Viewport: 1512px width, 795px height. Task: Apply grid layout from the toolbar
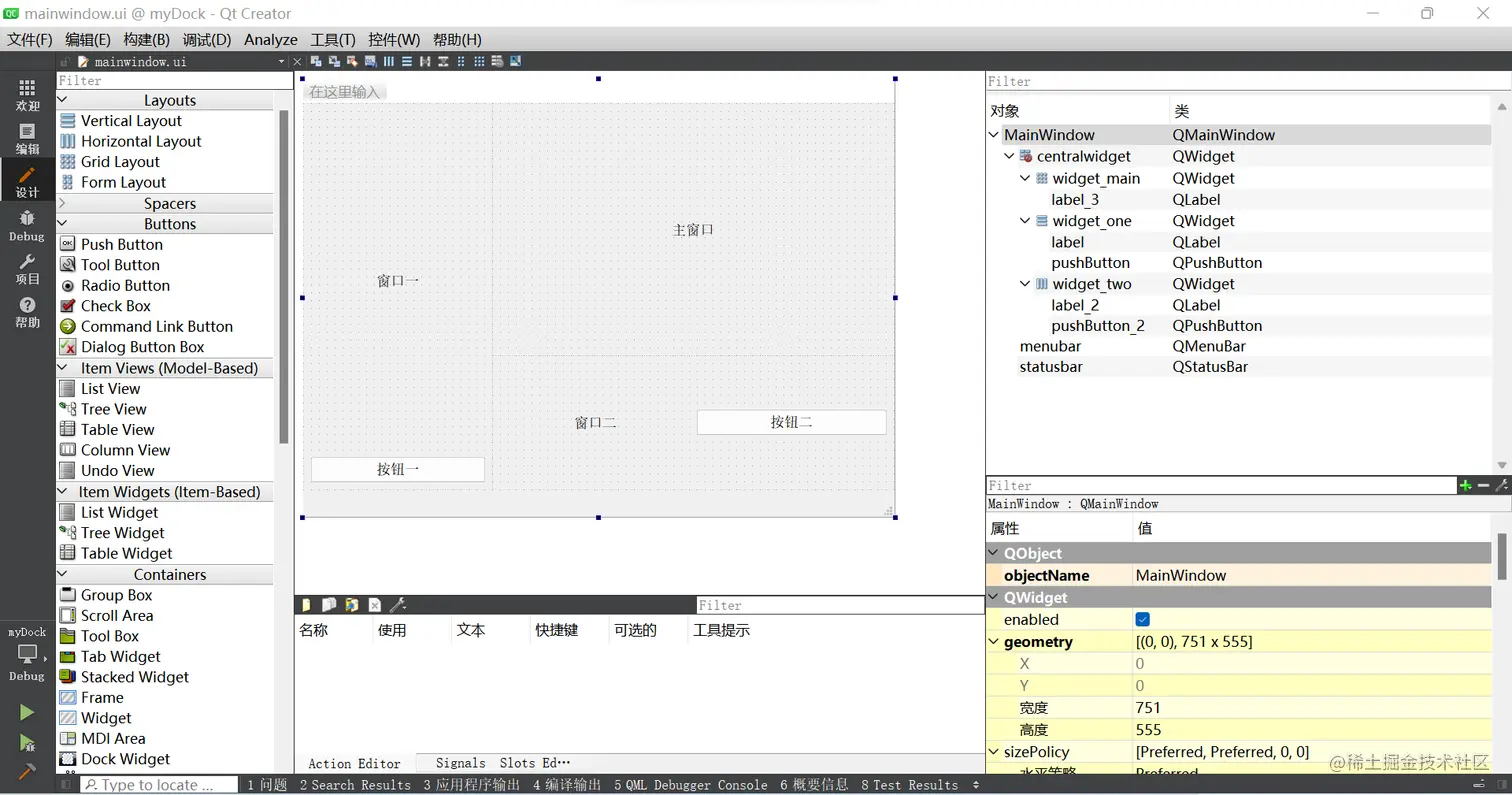[x=479, y=61]
